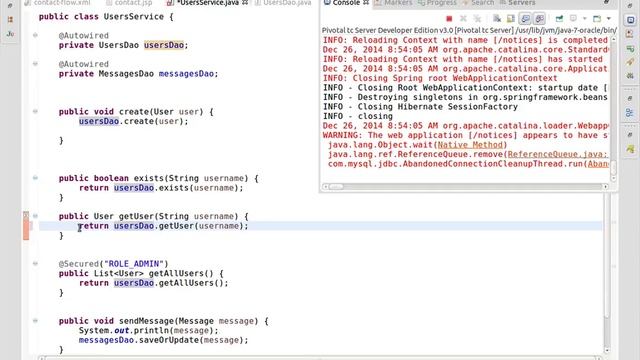Open a new console view icon

click(597, 19)
